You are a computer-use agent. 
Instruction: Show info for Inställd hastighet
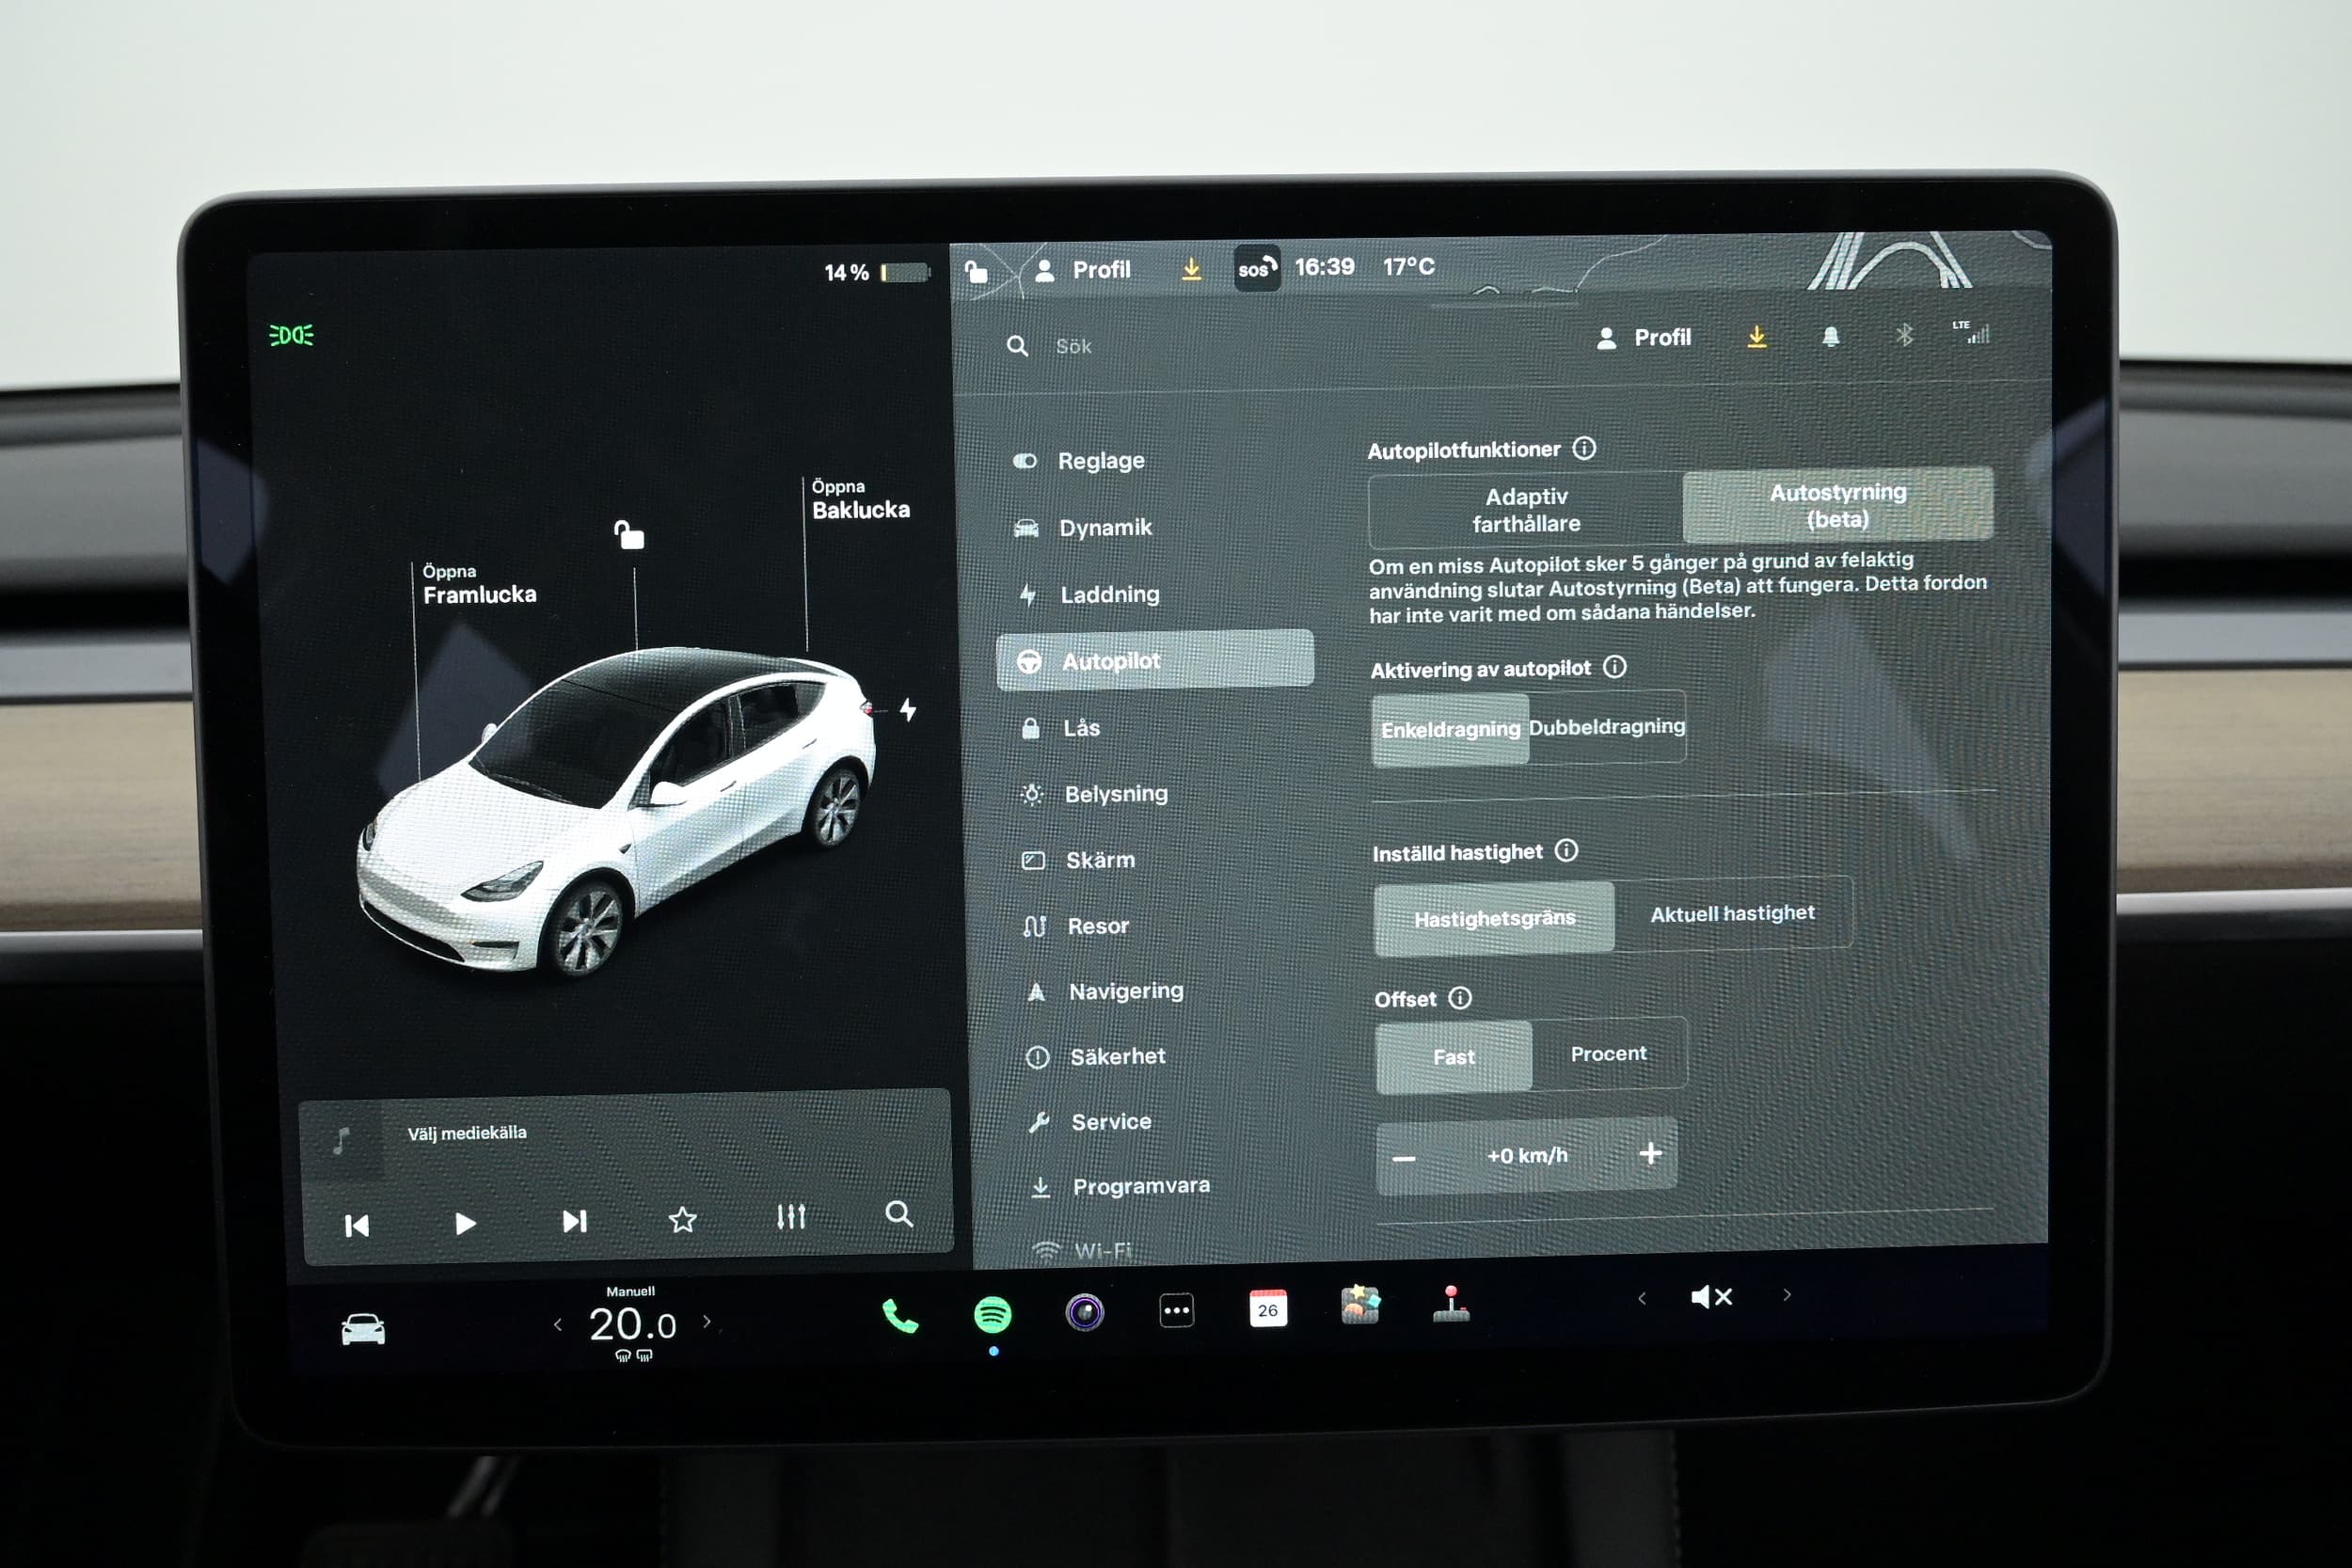1566,850
